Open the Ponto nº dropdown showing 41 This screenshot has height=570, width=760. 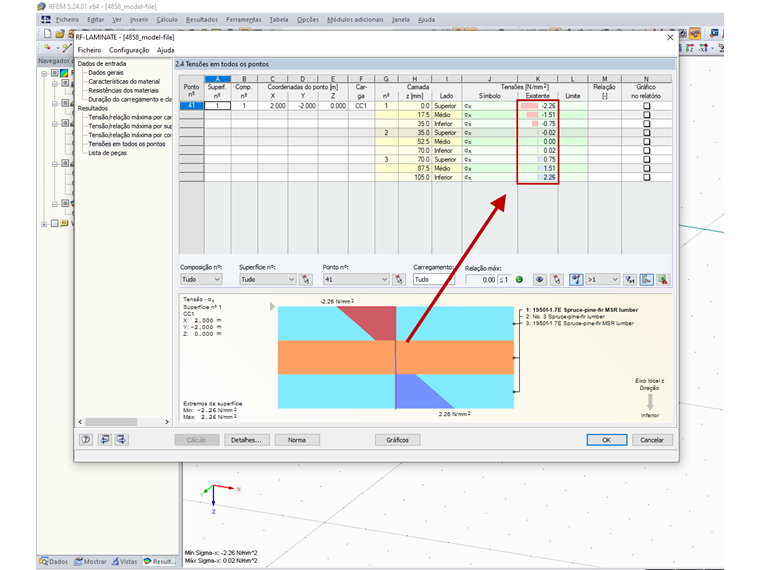click(356, 280)
